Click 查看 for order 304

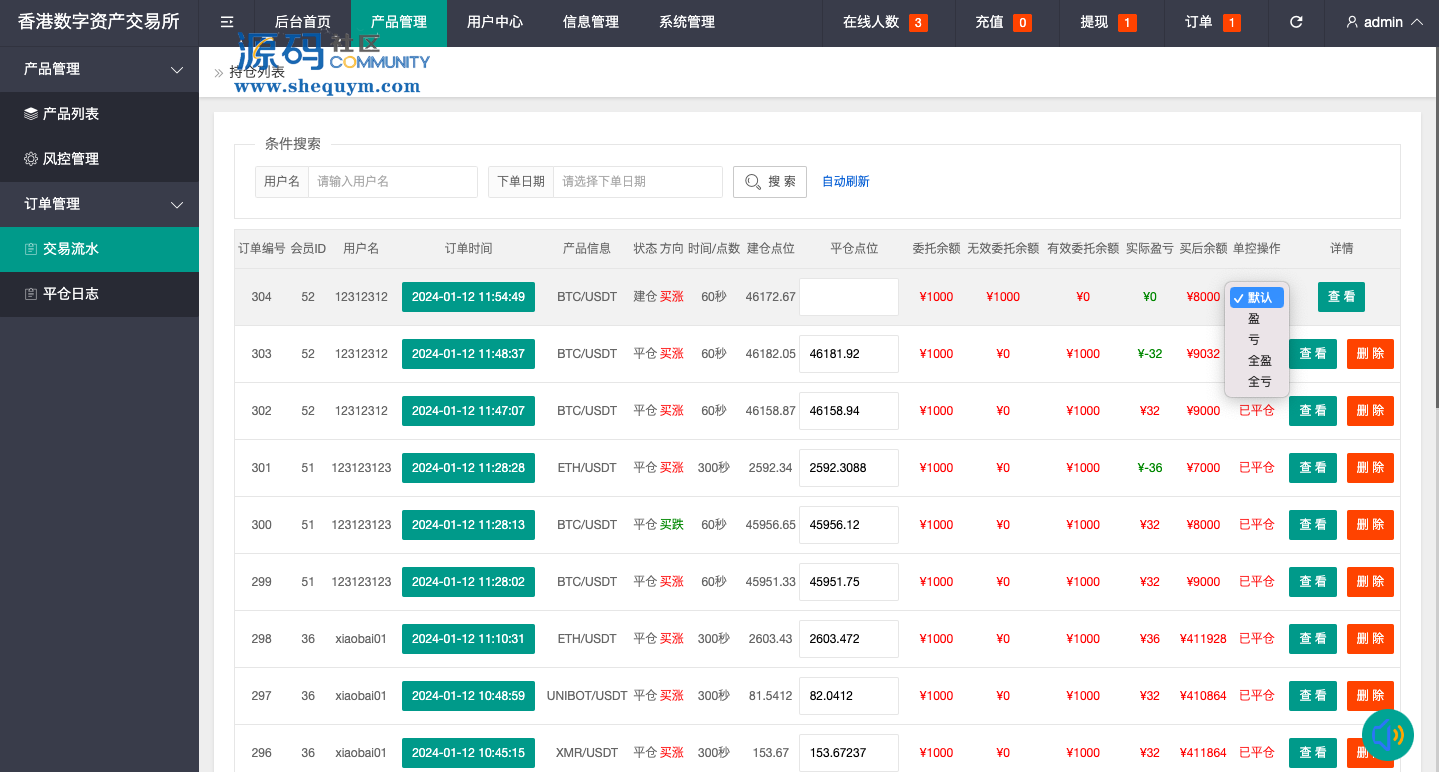pos(1341,297)
